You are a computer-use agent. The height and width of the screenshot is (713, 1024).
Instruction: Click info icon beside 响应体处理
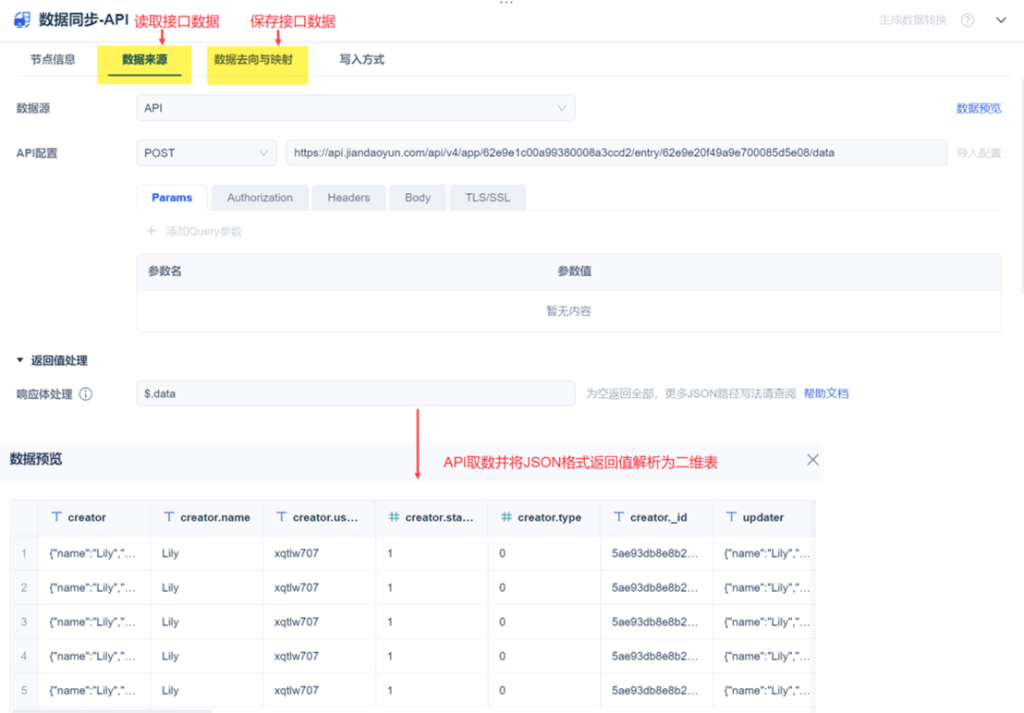86,394
